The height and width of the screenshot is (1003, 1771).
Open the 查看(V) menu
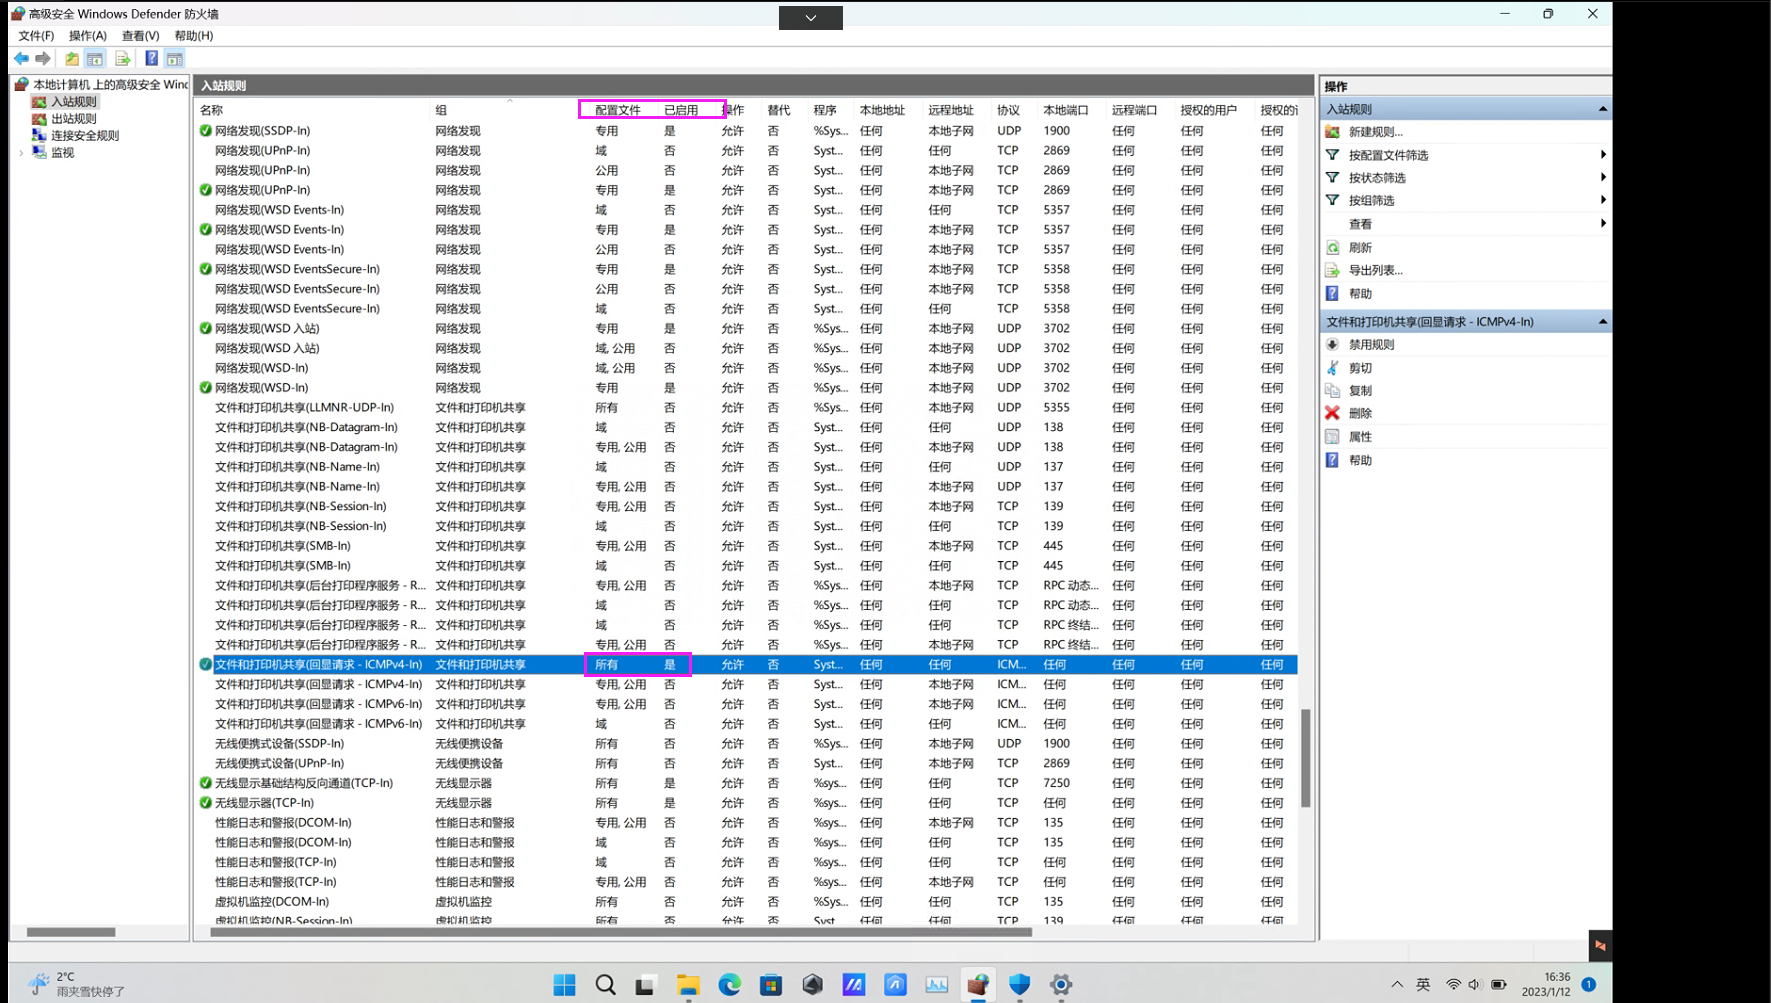(142, 35)
